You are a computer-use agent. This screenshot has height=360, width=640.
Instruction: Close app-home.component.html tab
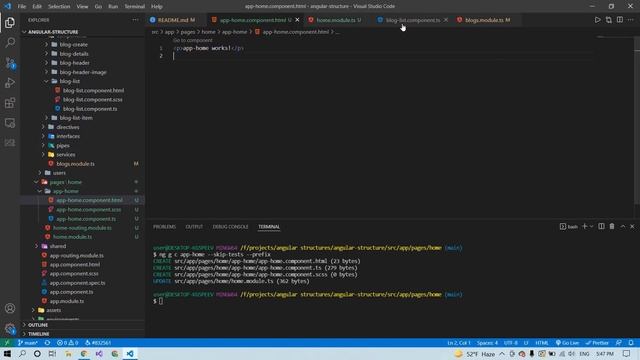[297, 20]
